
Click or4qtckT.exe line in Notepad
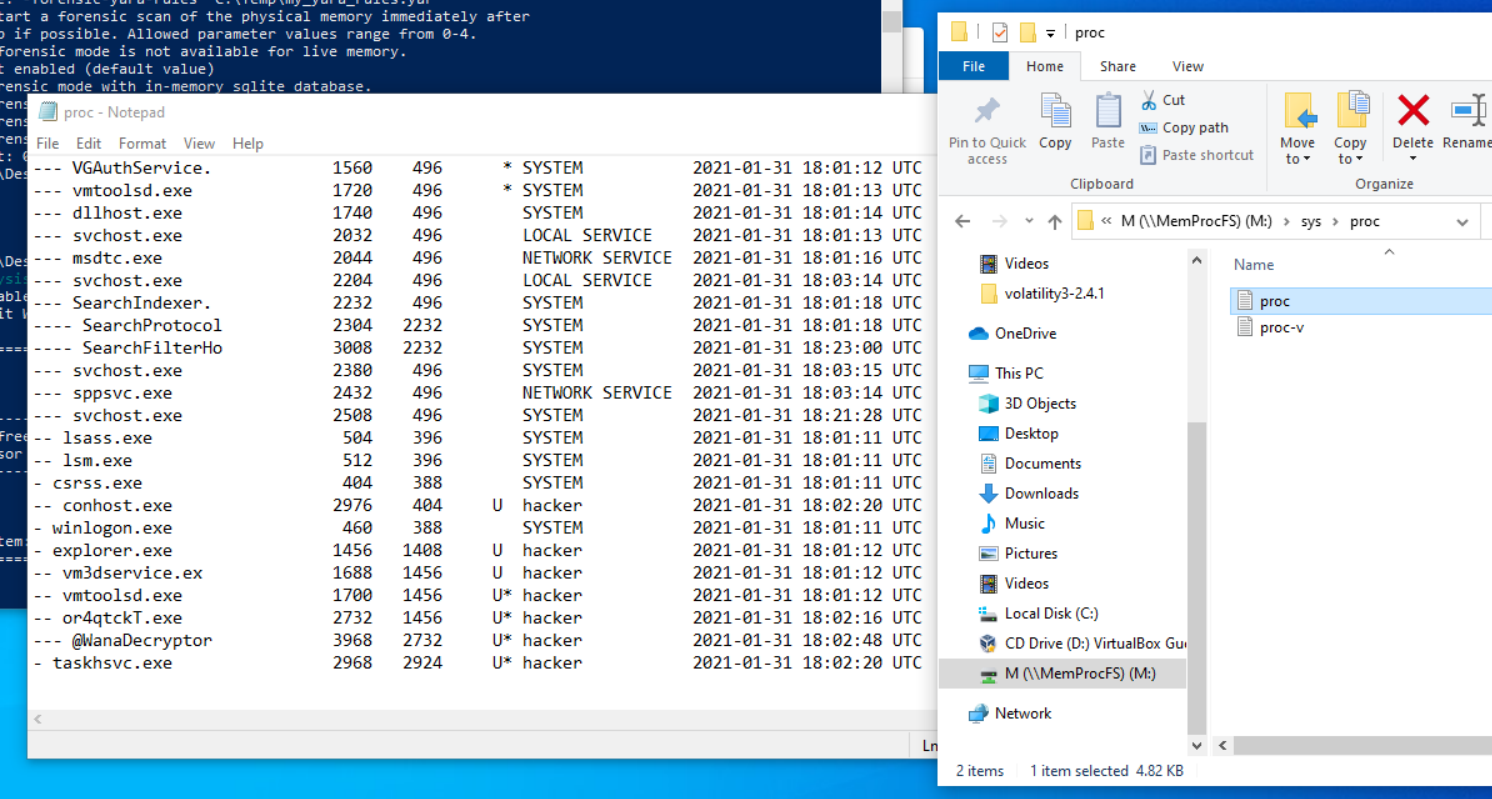(478, 618)
